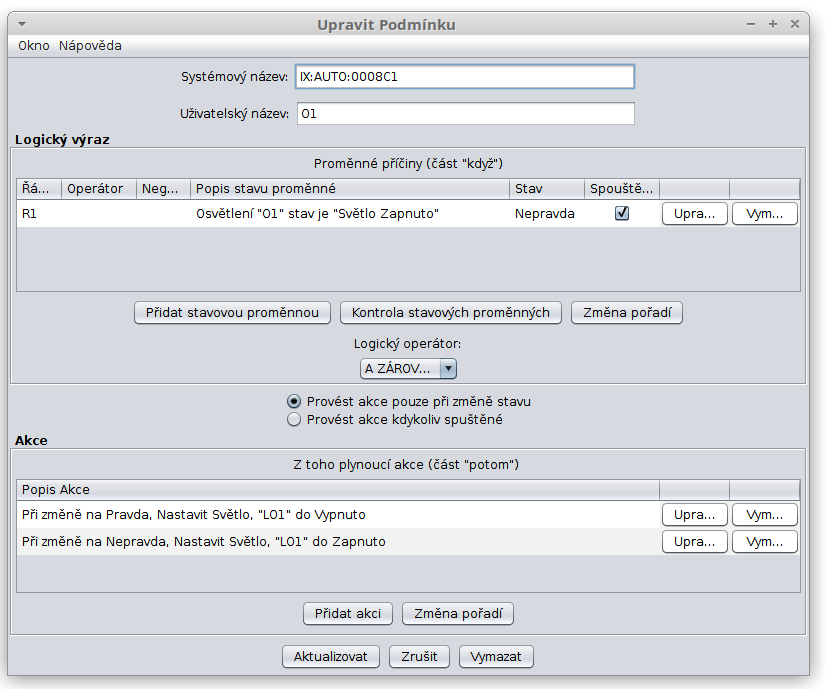
Task: Click the maximize window plus icon
Action: tap(773, 24)
